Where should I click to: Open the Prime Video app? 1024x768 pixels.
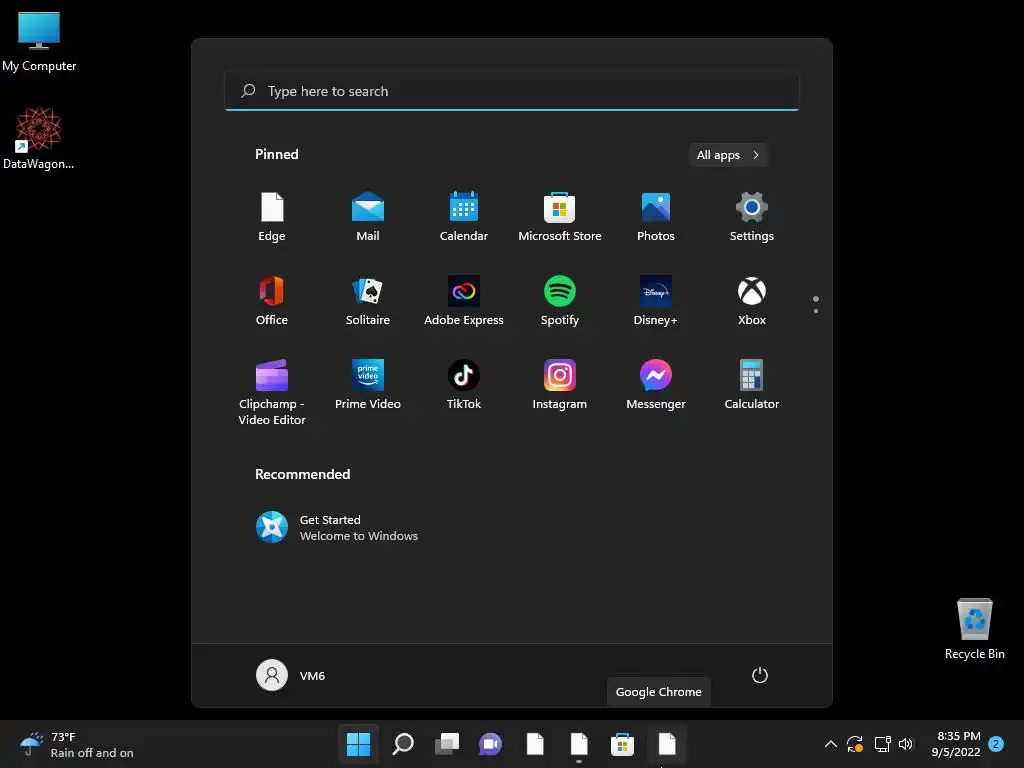(x=368, y=385)
